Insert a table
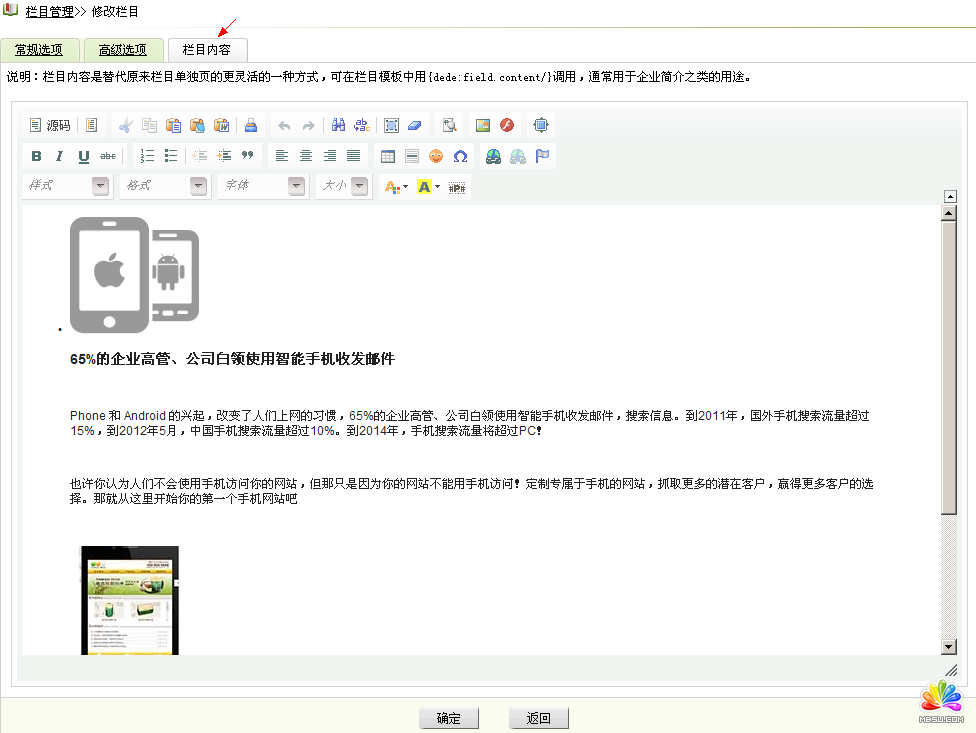Viewport: 976px width, 733px height. [387, 156]
